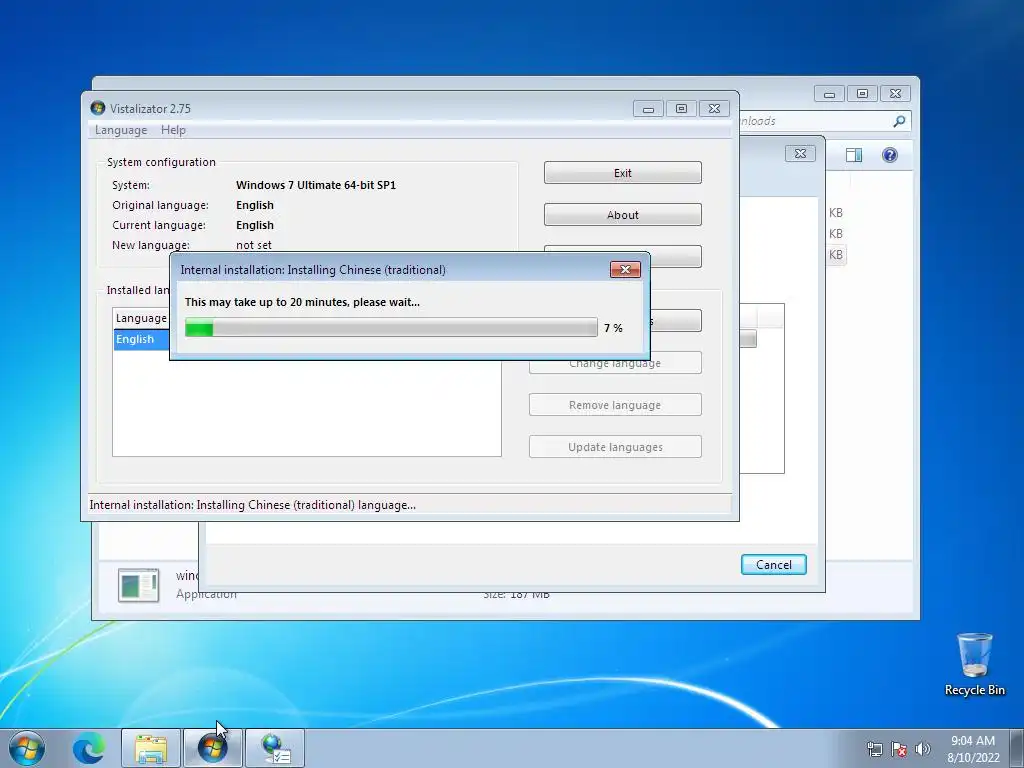
Task: Click the Show Desktop strip on taskbar
Action: coord(1017,748)
